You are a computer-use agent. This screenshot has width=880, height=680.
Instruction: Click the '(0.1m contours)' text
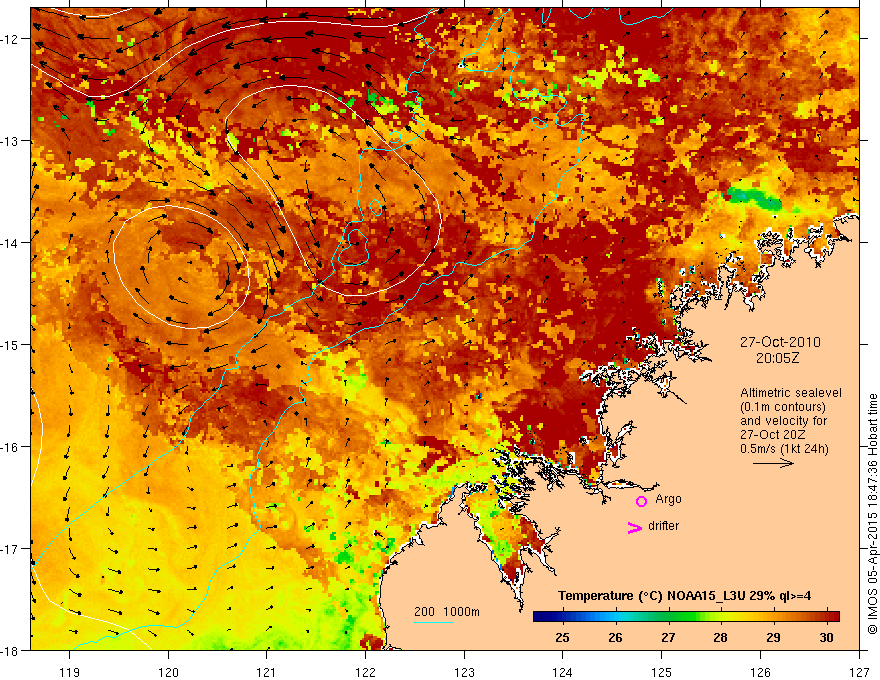[783, 407]
